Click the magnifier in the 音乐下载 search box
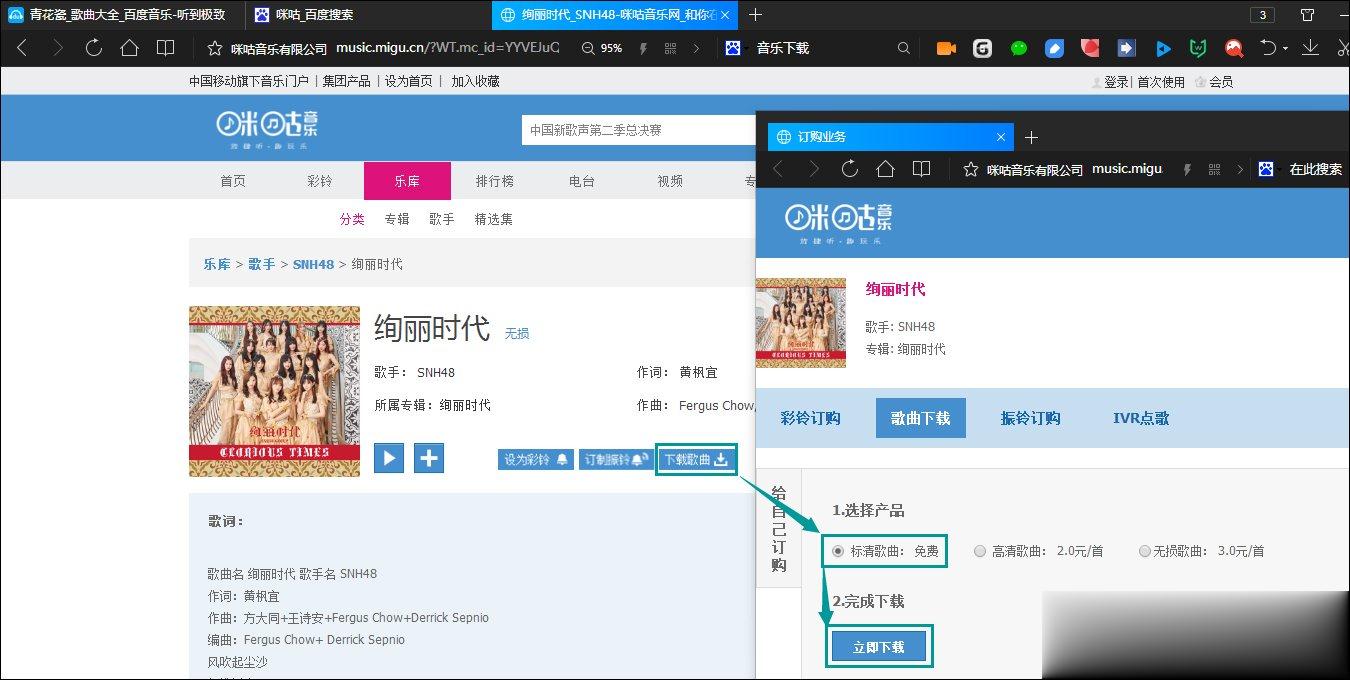The height and width of the screenshot is (680, 1350). pyautogui.click(x=904, y=48)
